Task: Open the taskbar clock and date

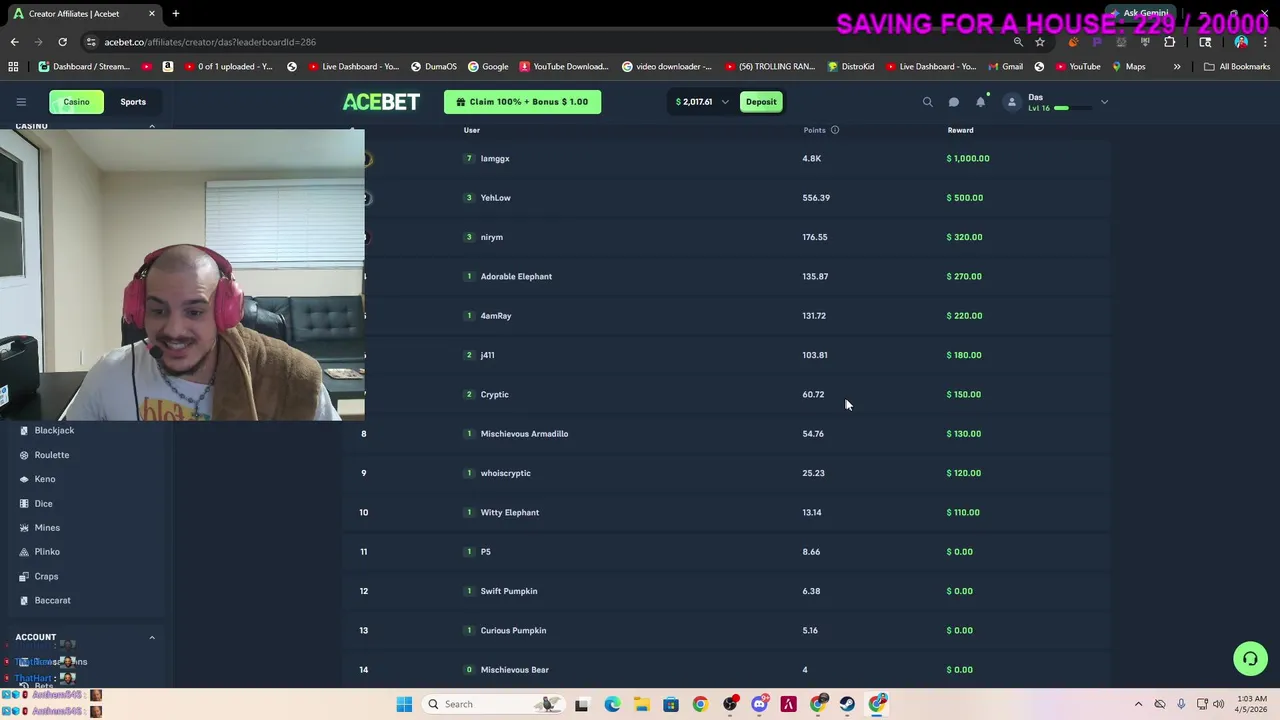Action: [x=1253, y=704]
